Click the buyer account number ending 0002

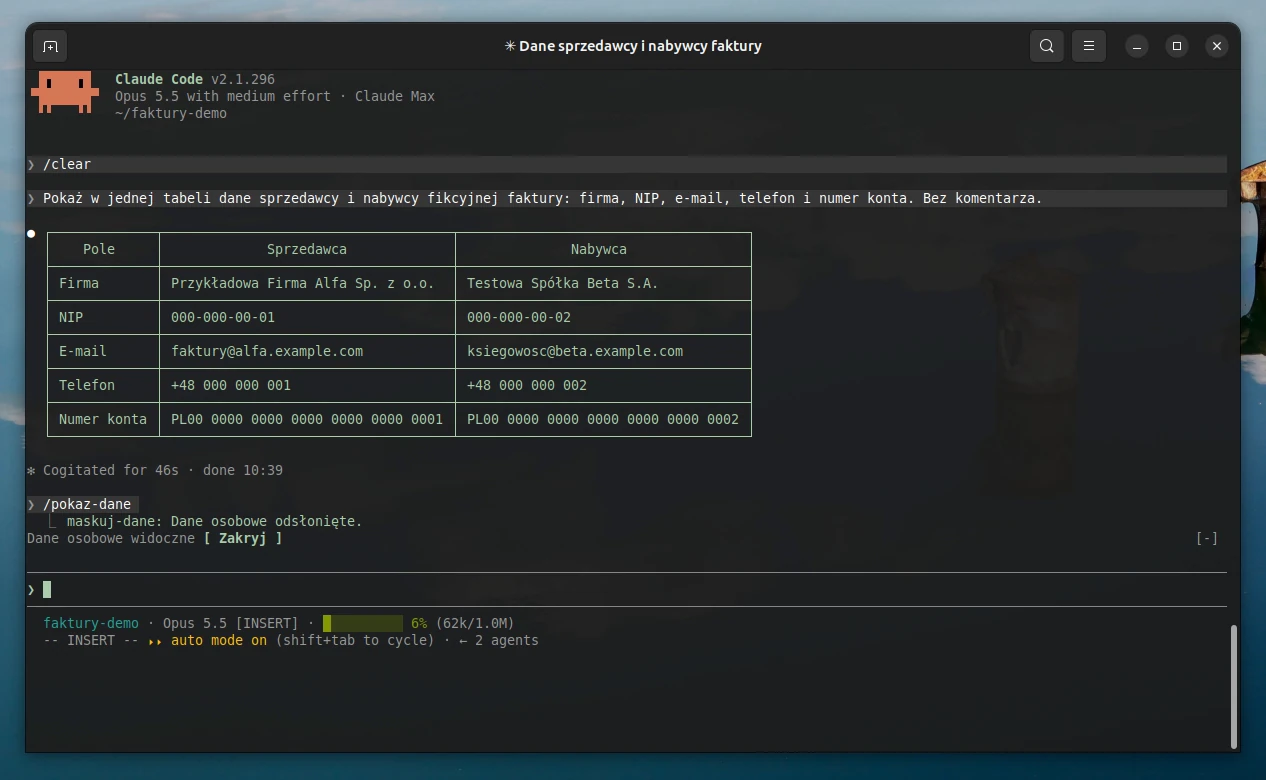coord(603,419)
